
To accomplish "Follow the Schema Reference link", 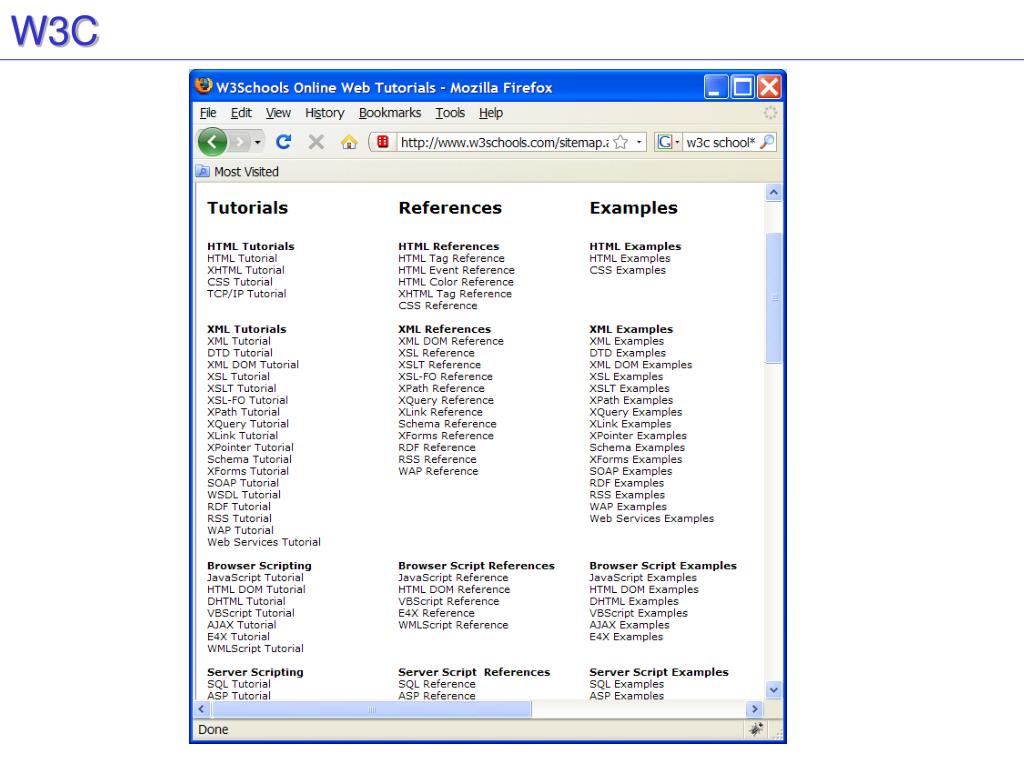I will pyautogui.click(x=447, y=423).
